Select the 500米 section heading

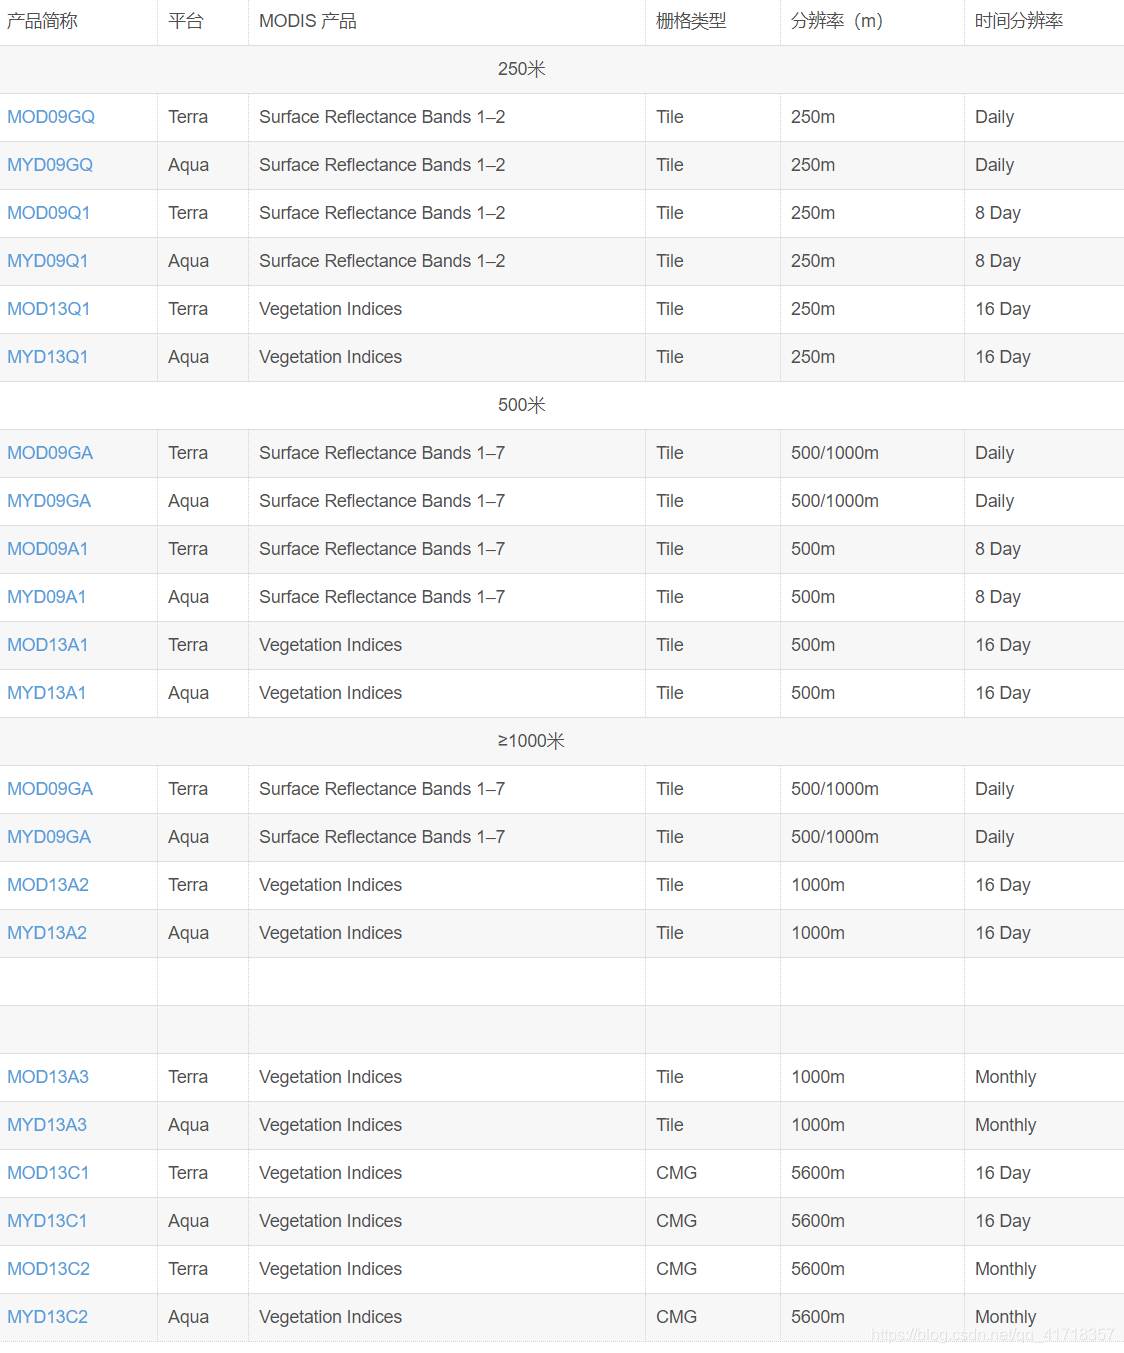coord(522,405)
